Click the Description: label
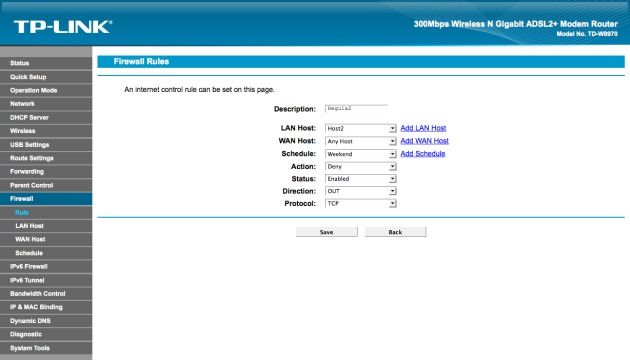This screenshot has width=630, height=360. click(295, 109)
